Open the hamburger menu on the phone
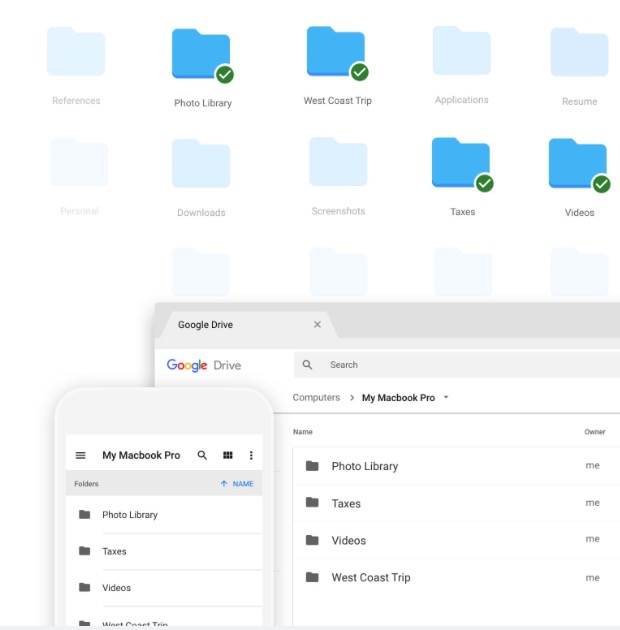This screenshot has width=620, height=630. point(80,455)
